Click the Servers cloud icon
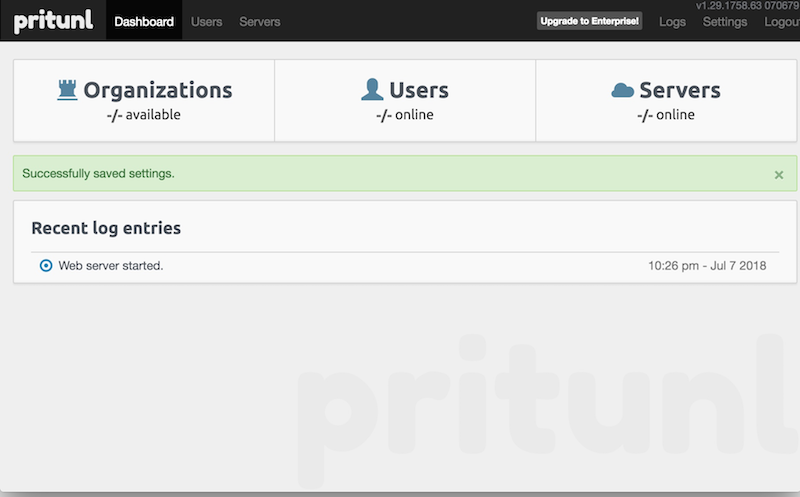This screenshot has width=800, height=497. coord(622,90)
